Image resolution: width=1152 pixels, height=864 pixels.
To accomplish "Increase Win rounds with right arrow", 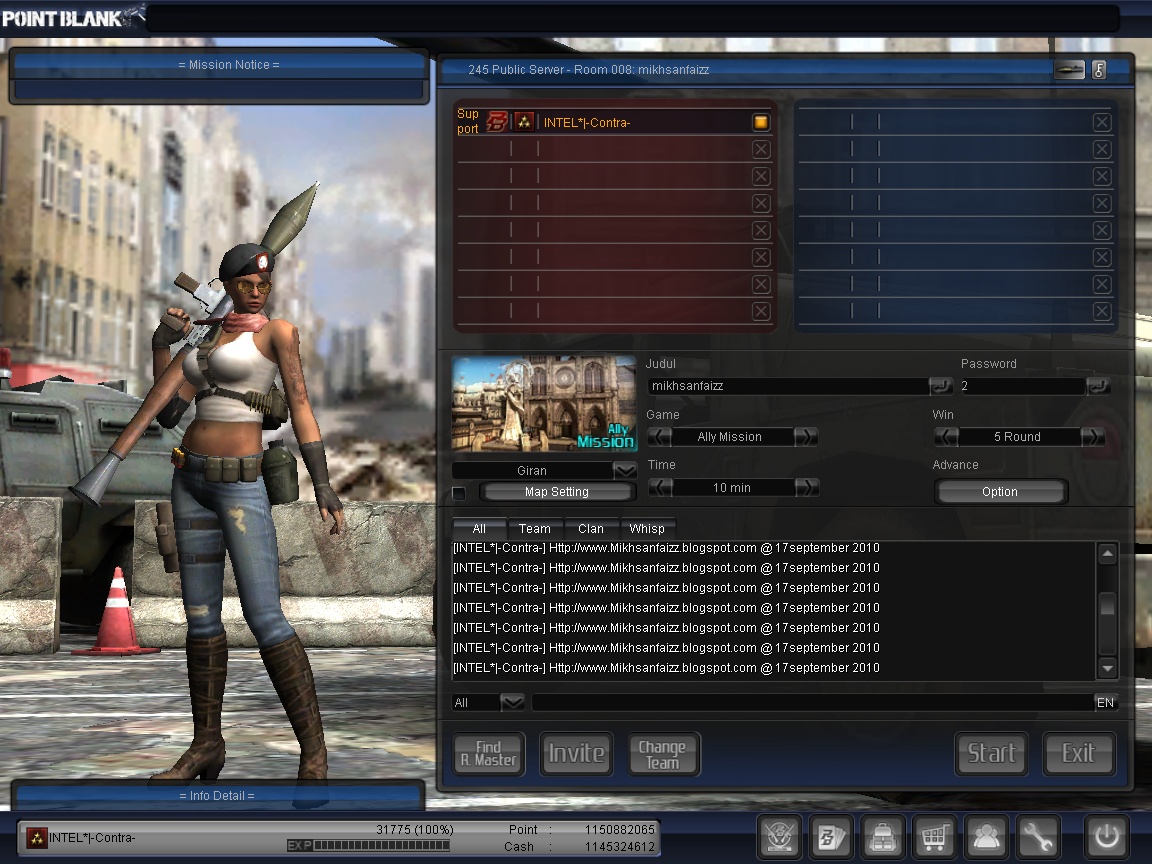I will [x=1093, y=436].
